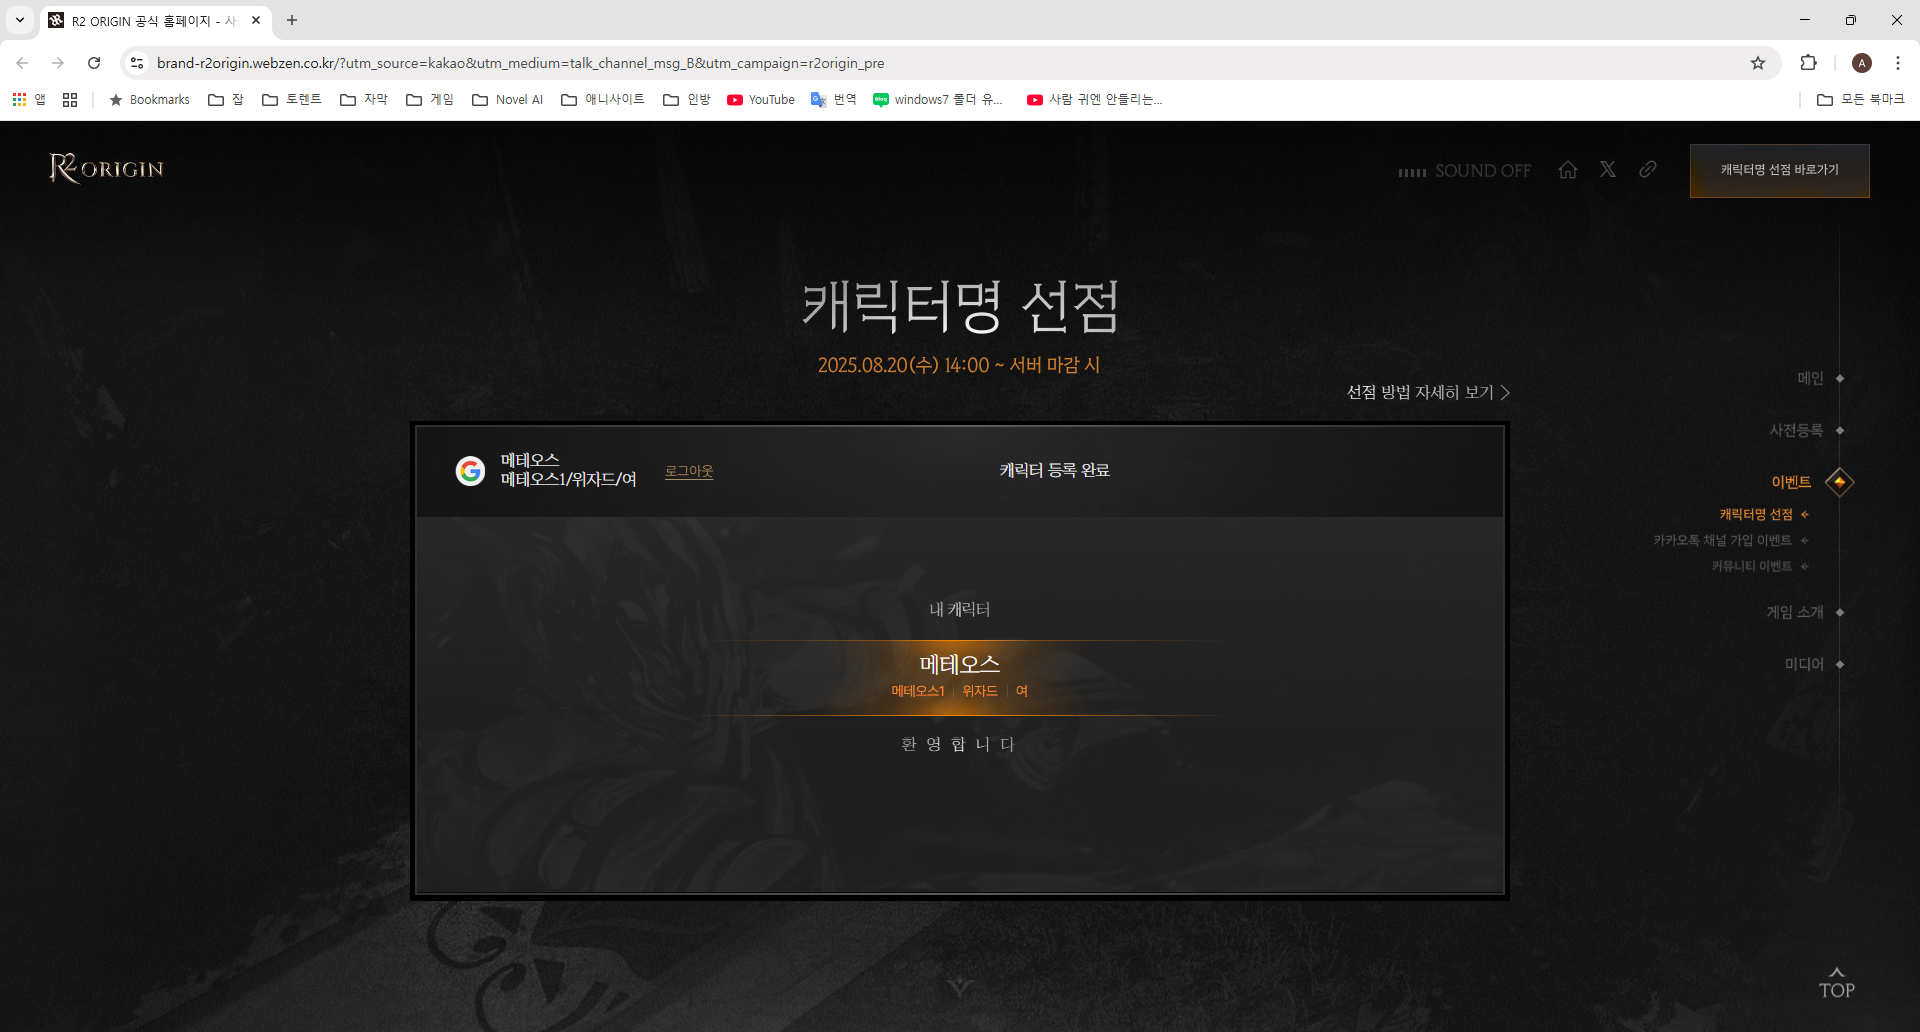
Task: Select 카카오톡 채널 가입 이벤트 sub-item
Action: point(1722,540)
